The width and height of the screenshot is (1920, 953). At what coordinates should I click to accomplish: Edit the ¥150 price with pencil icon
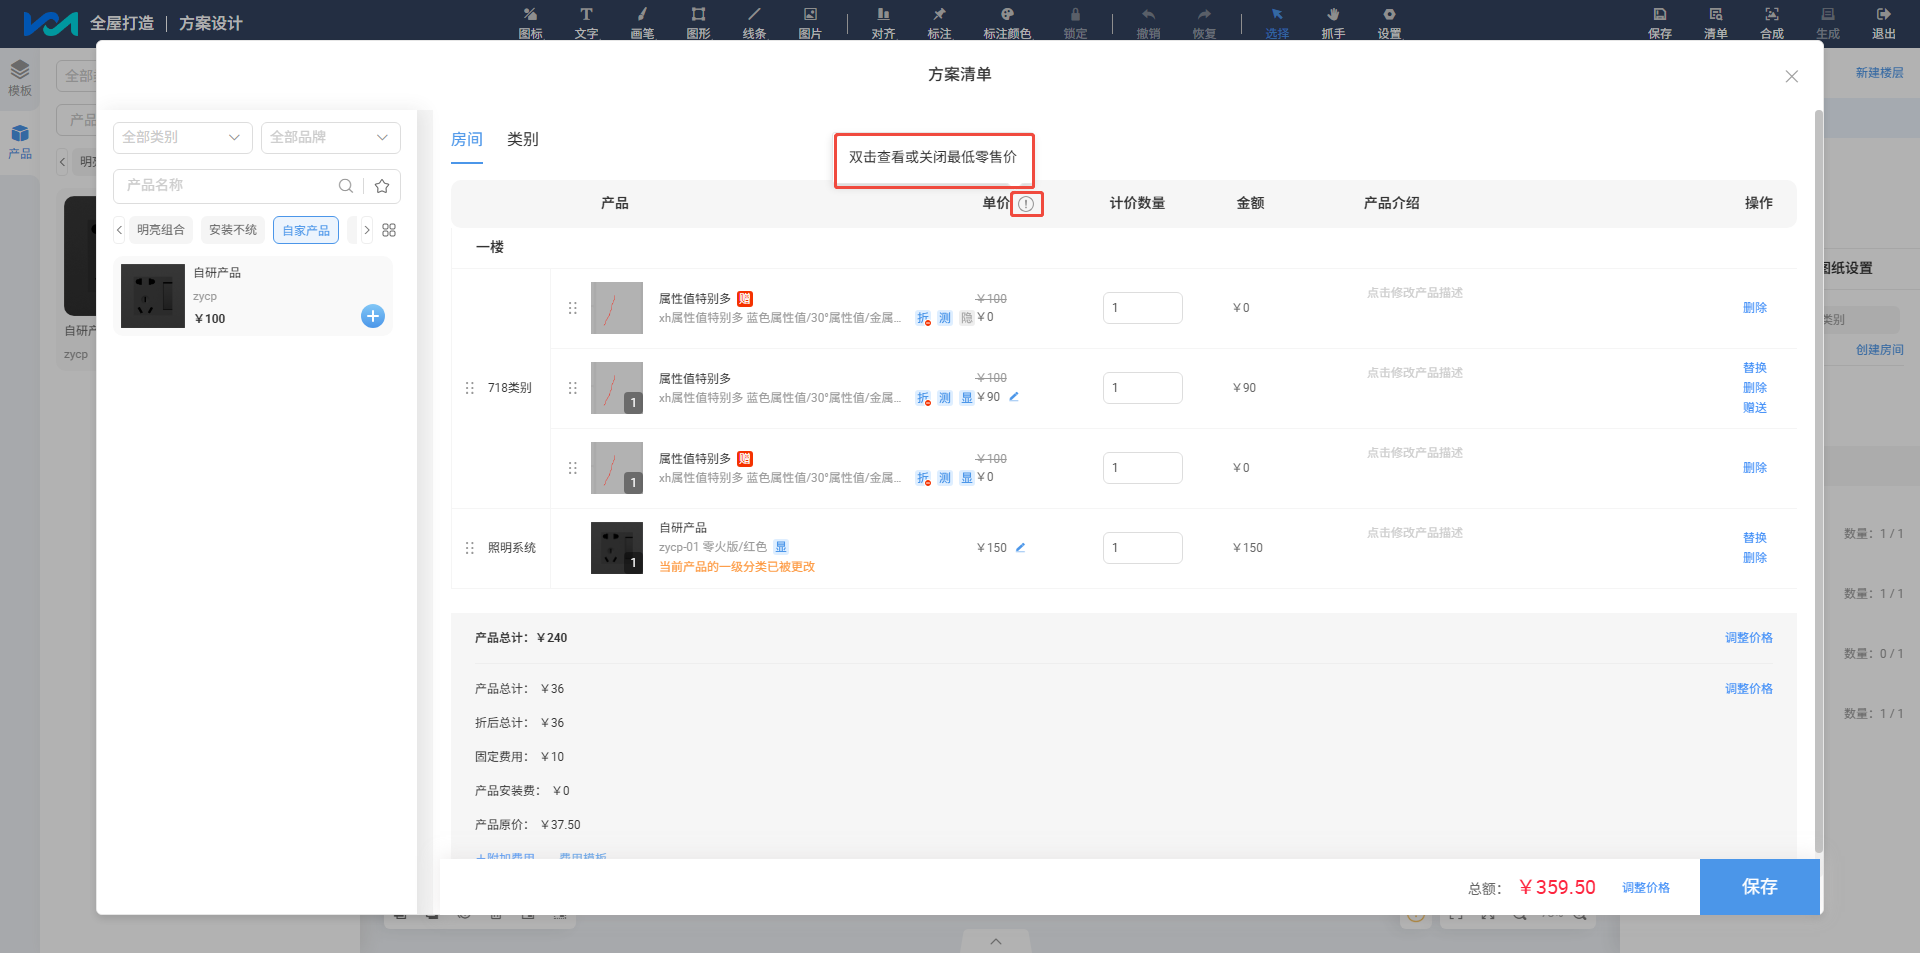pyautogui.click(x=1021, y=547)
